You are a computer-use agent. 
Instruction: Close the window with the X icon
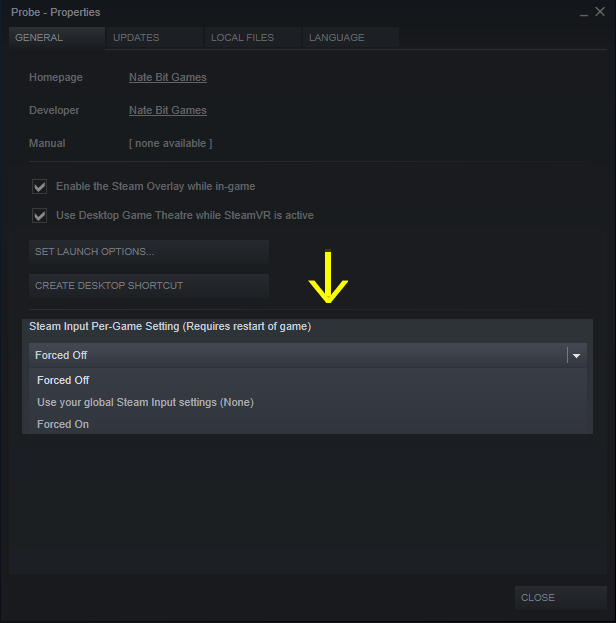[600, 12]
